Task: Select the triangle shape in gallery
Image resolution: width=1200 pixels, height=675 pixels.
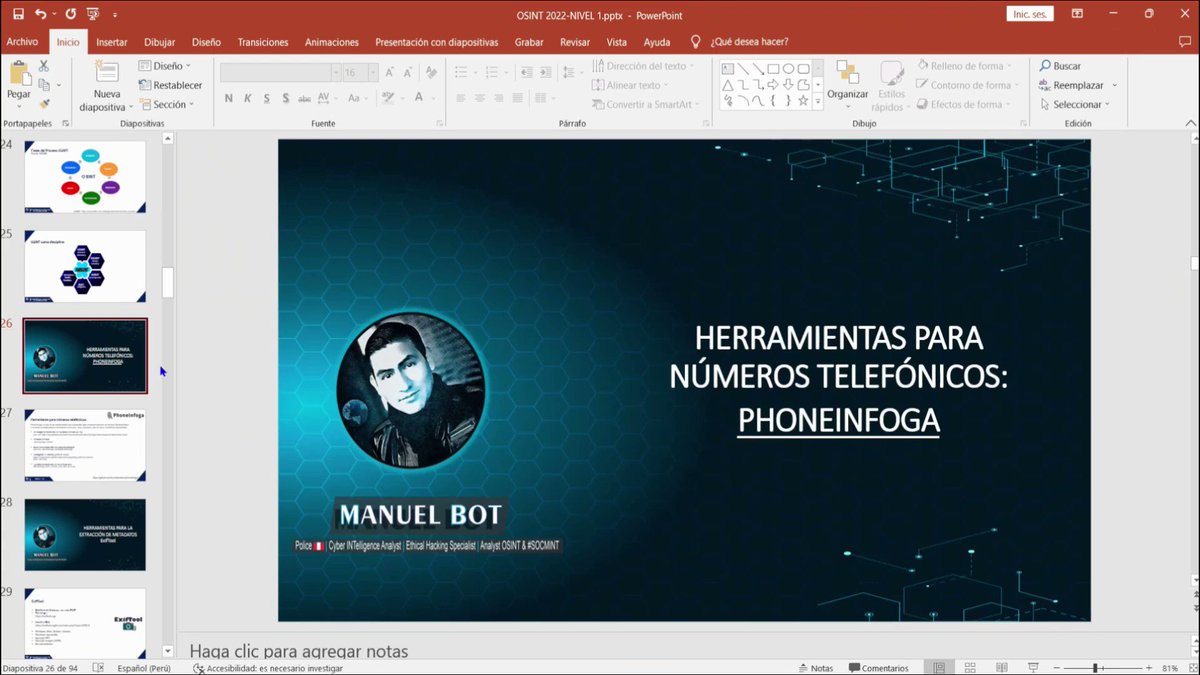Action: [x=728, y=85]
